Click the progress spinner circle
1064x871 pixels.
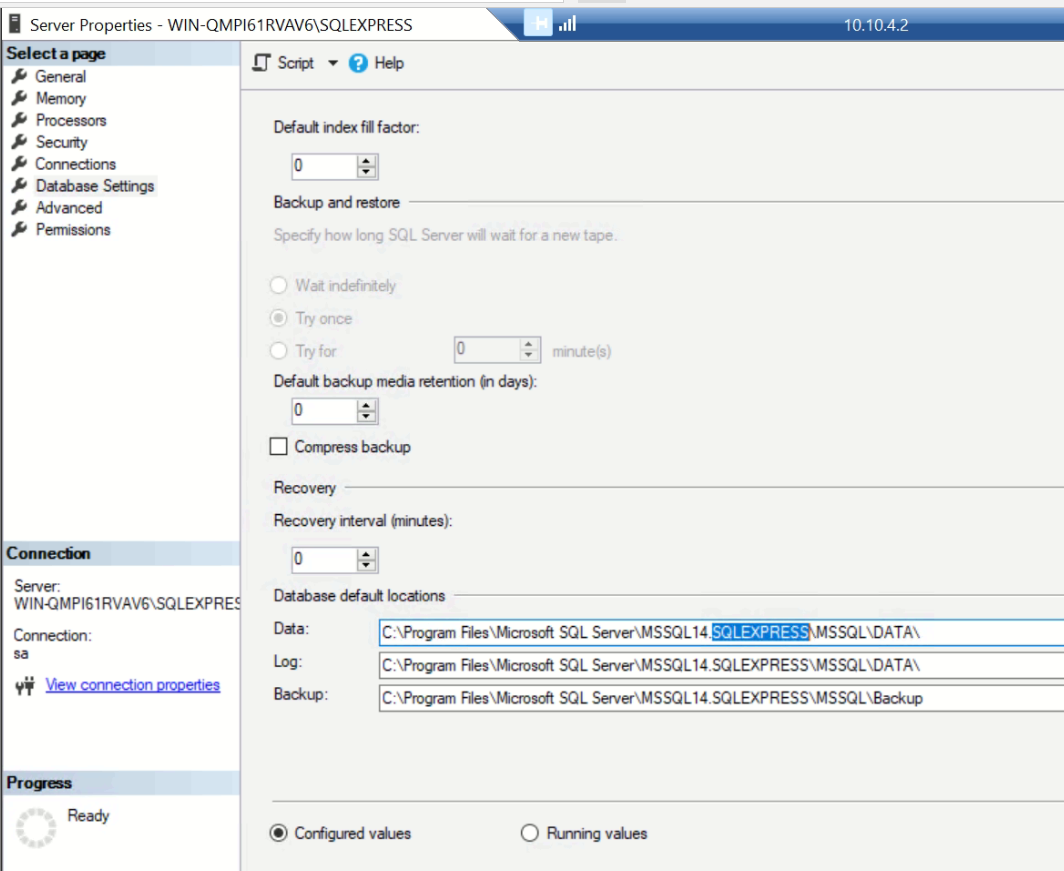[x=36, y=828]
